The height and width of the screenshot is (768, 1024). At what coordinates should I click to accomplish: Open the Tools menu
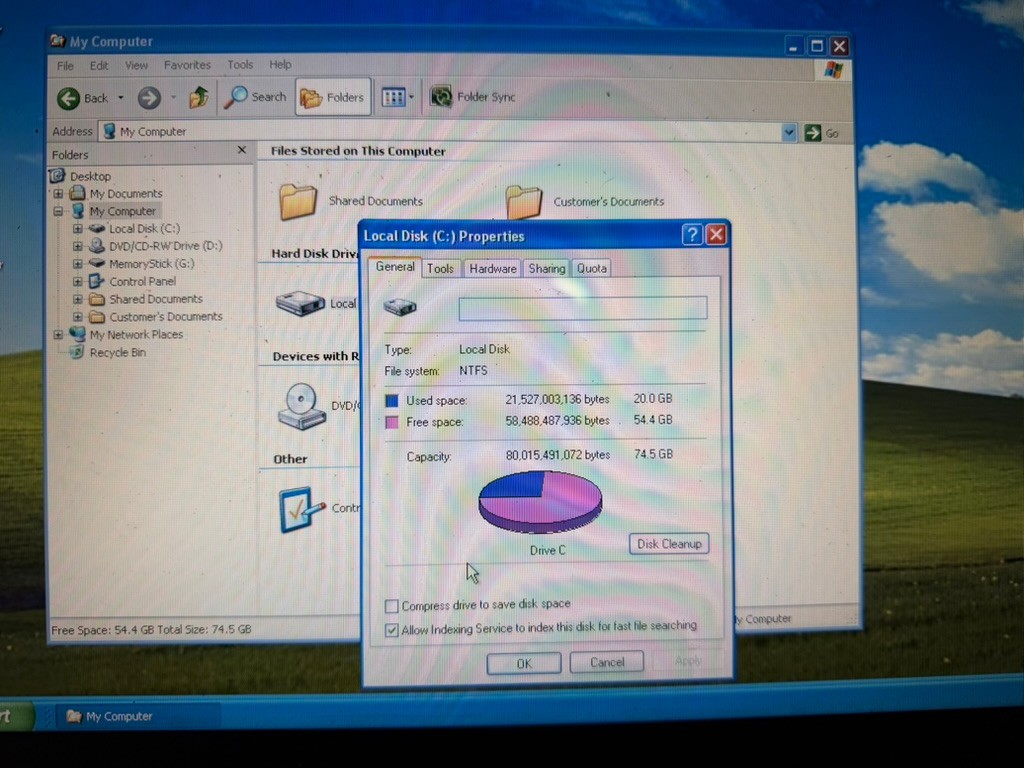[240, 65]
